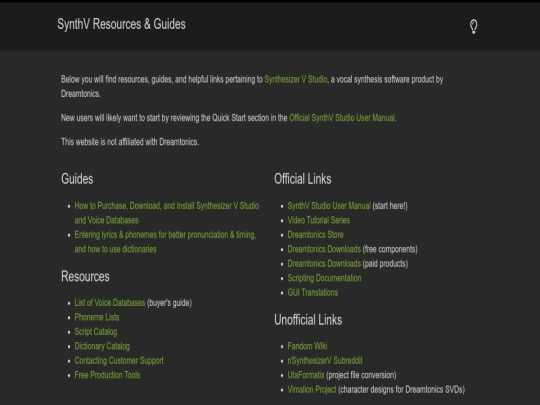View Free Production Tools
The width and height of the screenshot is (540, 405).
pyautogui.click(x=107, y=375)
